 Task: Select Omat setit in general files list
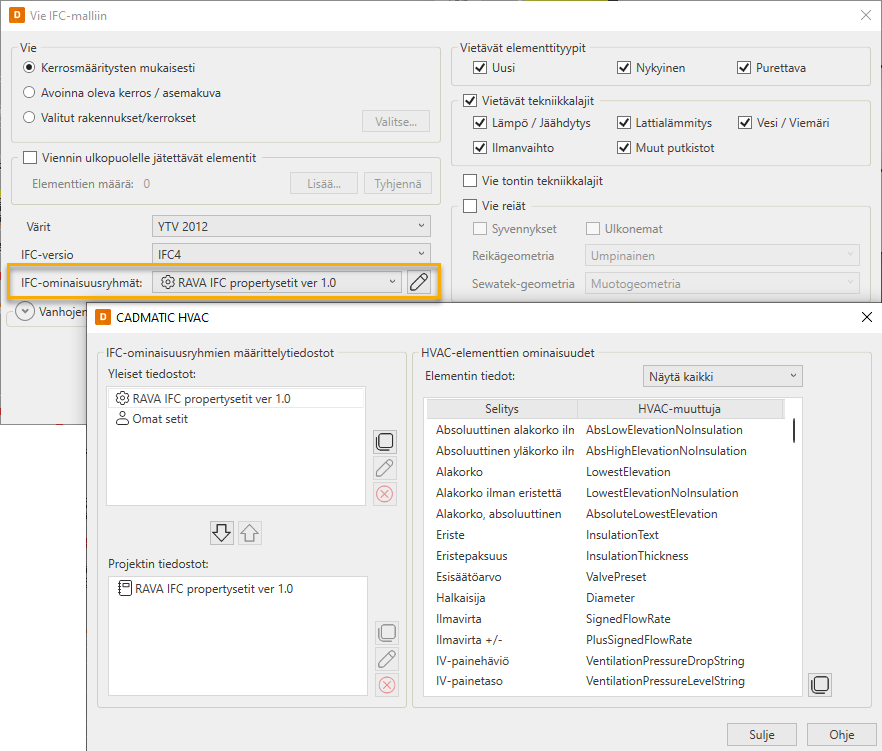160,419
